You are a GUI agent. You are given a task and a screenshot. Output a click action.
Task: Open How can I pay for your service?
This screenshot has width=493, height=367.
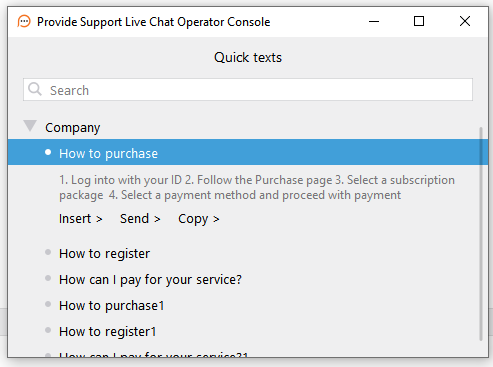(150, 280)
